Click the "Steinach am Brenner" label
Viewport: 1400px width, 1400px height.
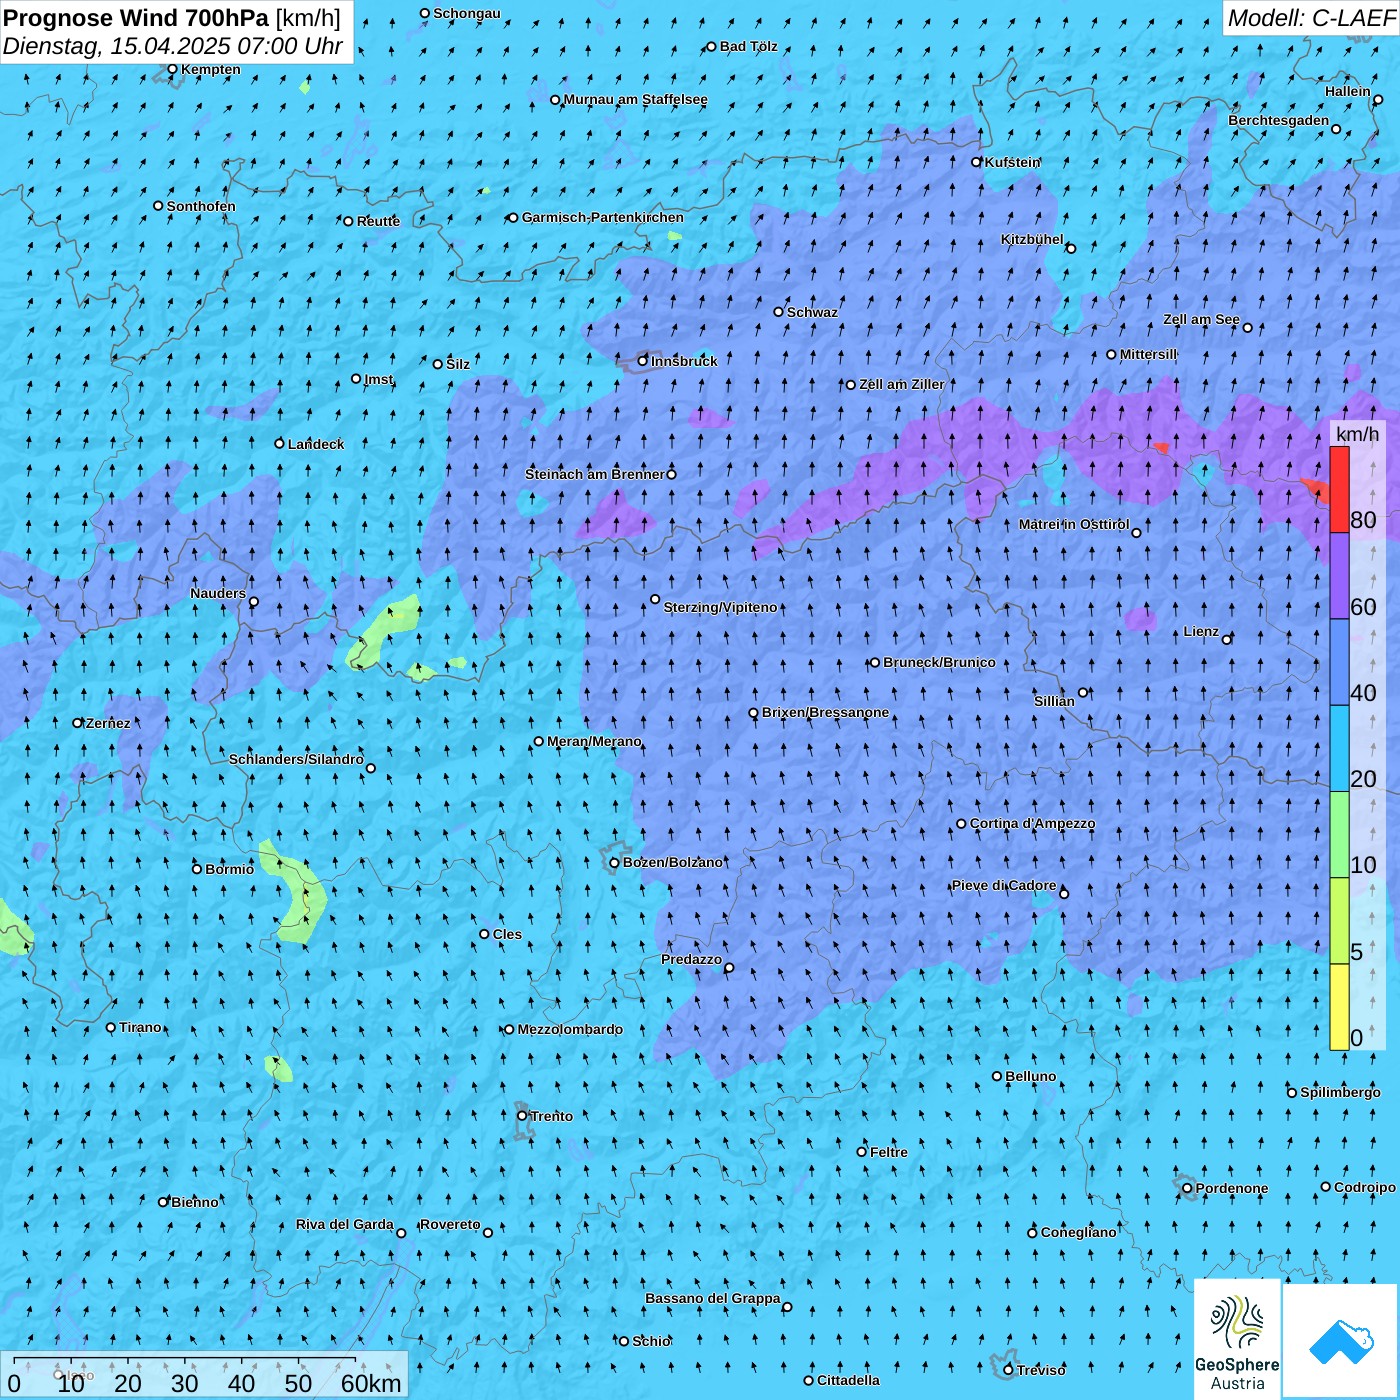(x=595, y=474)
